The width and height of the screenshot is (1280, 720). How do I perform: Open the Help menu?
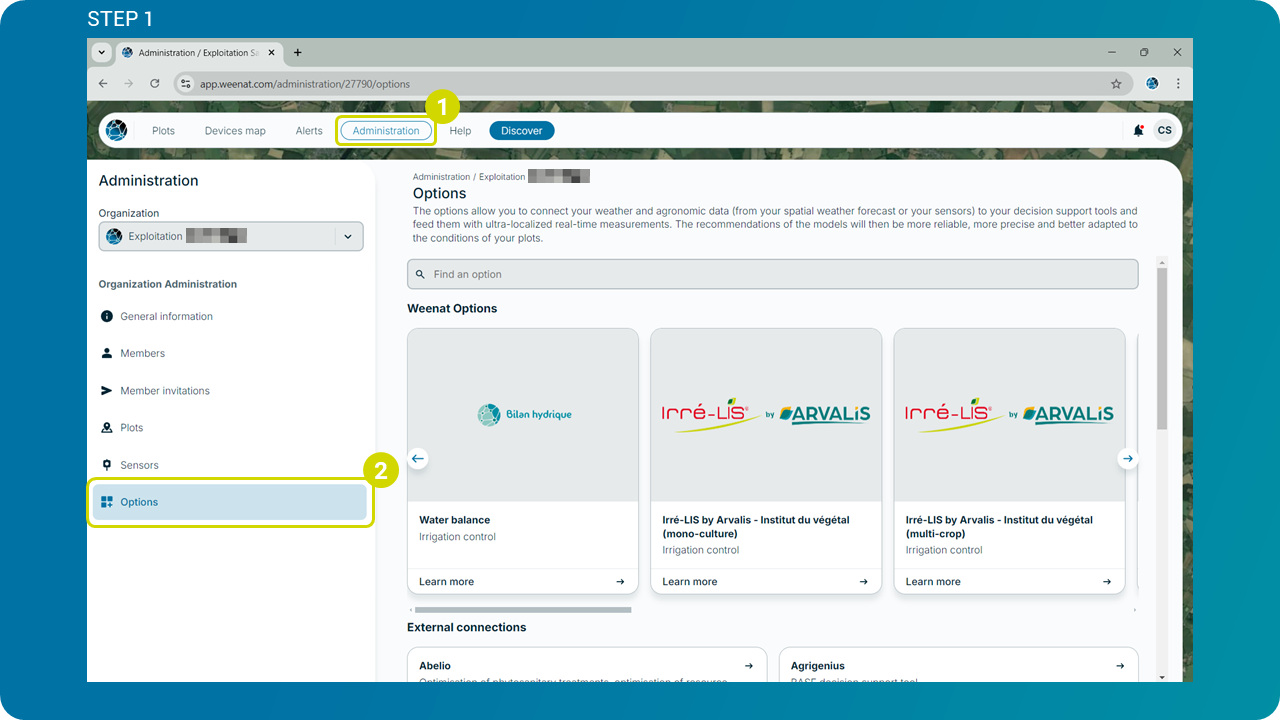click(460, 131)
